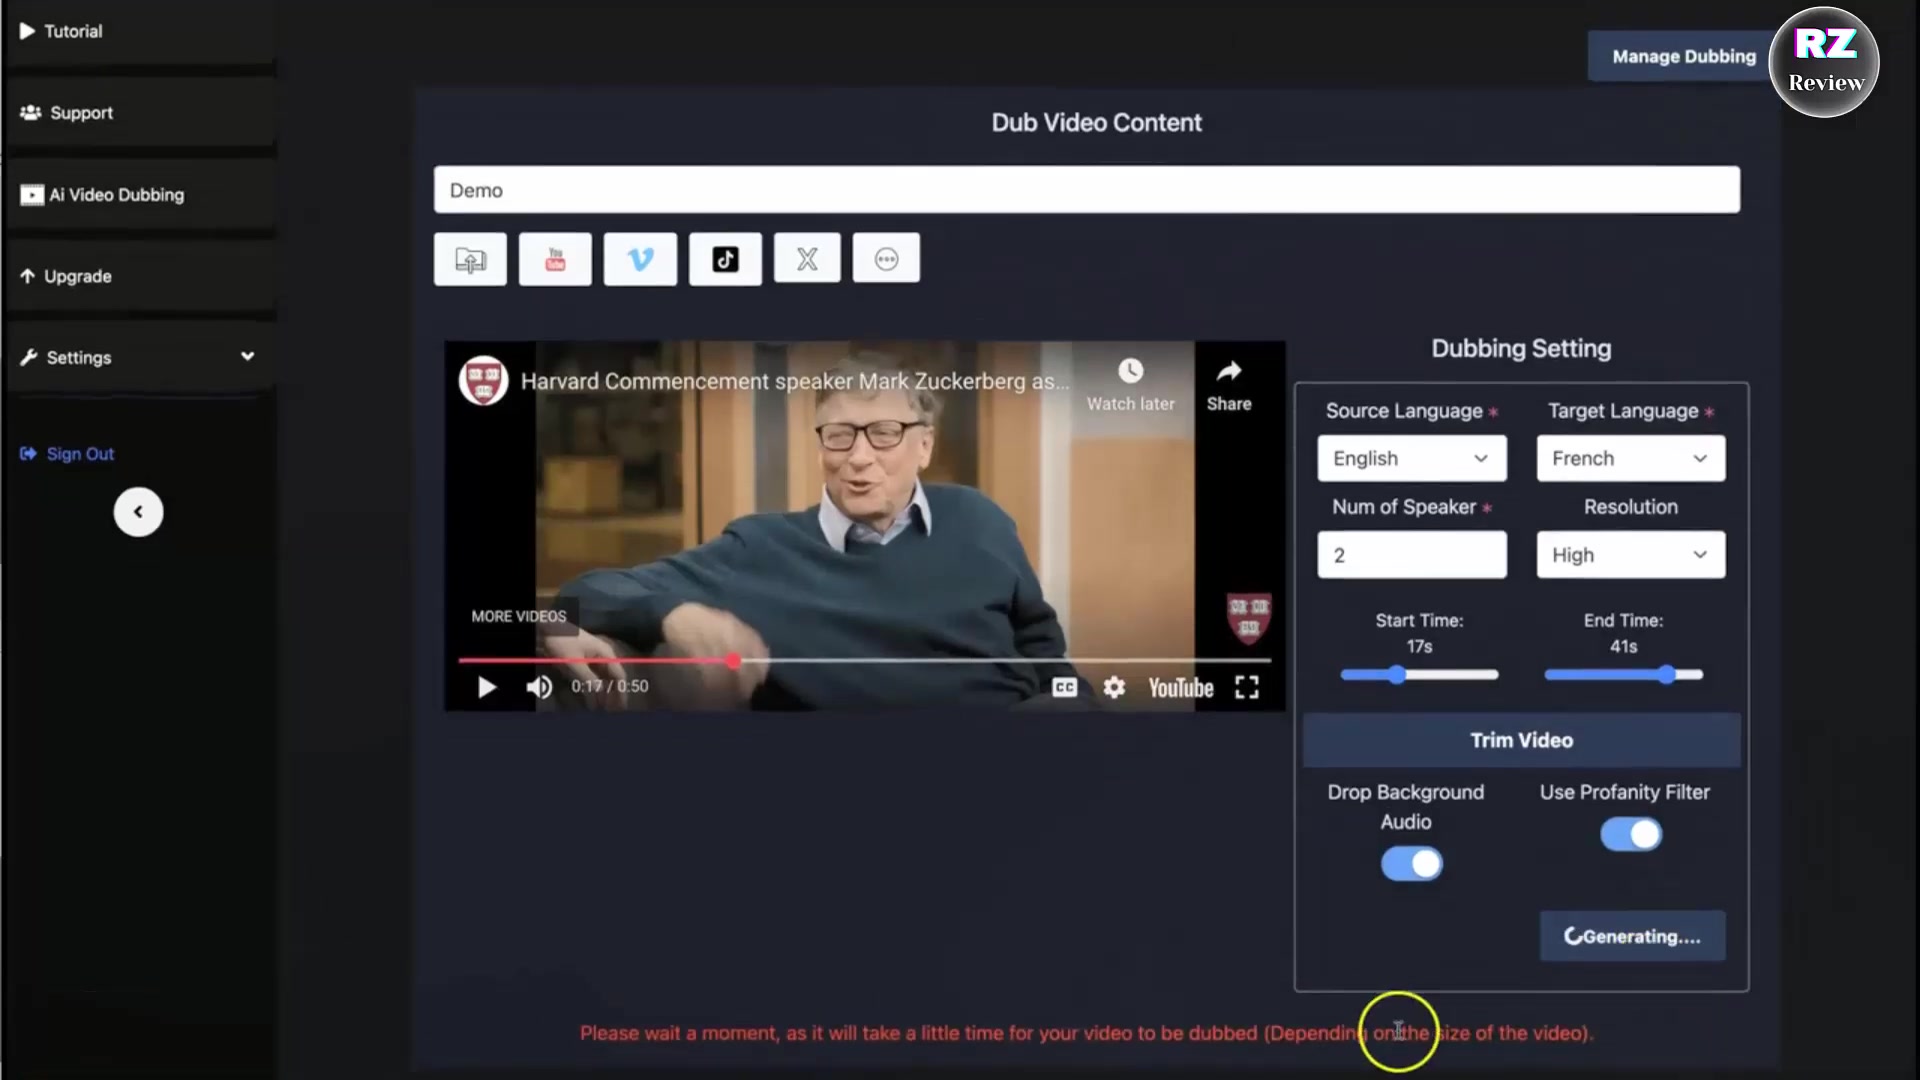Open the Source Language dropdown
Viewport: 1920px width, 1080px height.
(1412, 458)
